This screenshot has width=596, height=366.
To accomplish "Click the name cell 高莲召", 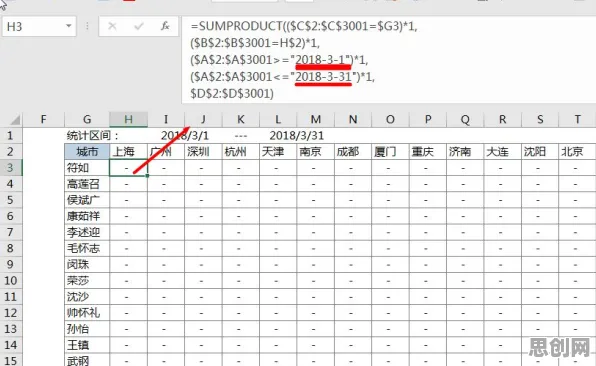I will [87, 184].
